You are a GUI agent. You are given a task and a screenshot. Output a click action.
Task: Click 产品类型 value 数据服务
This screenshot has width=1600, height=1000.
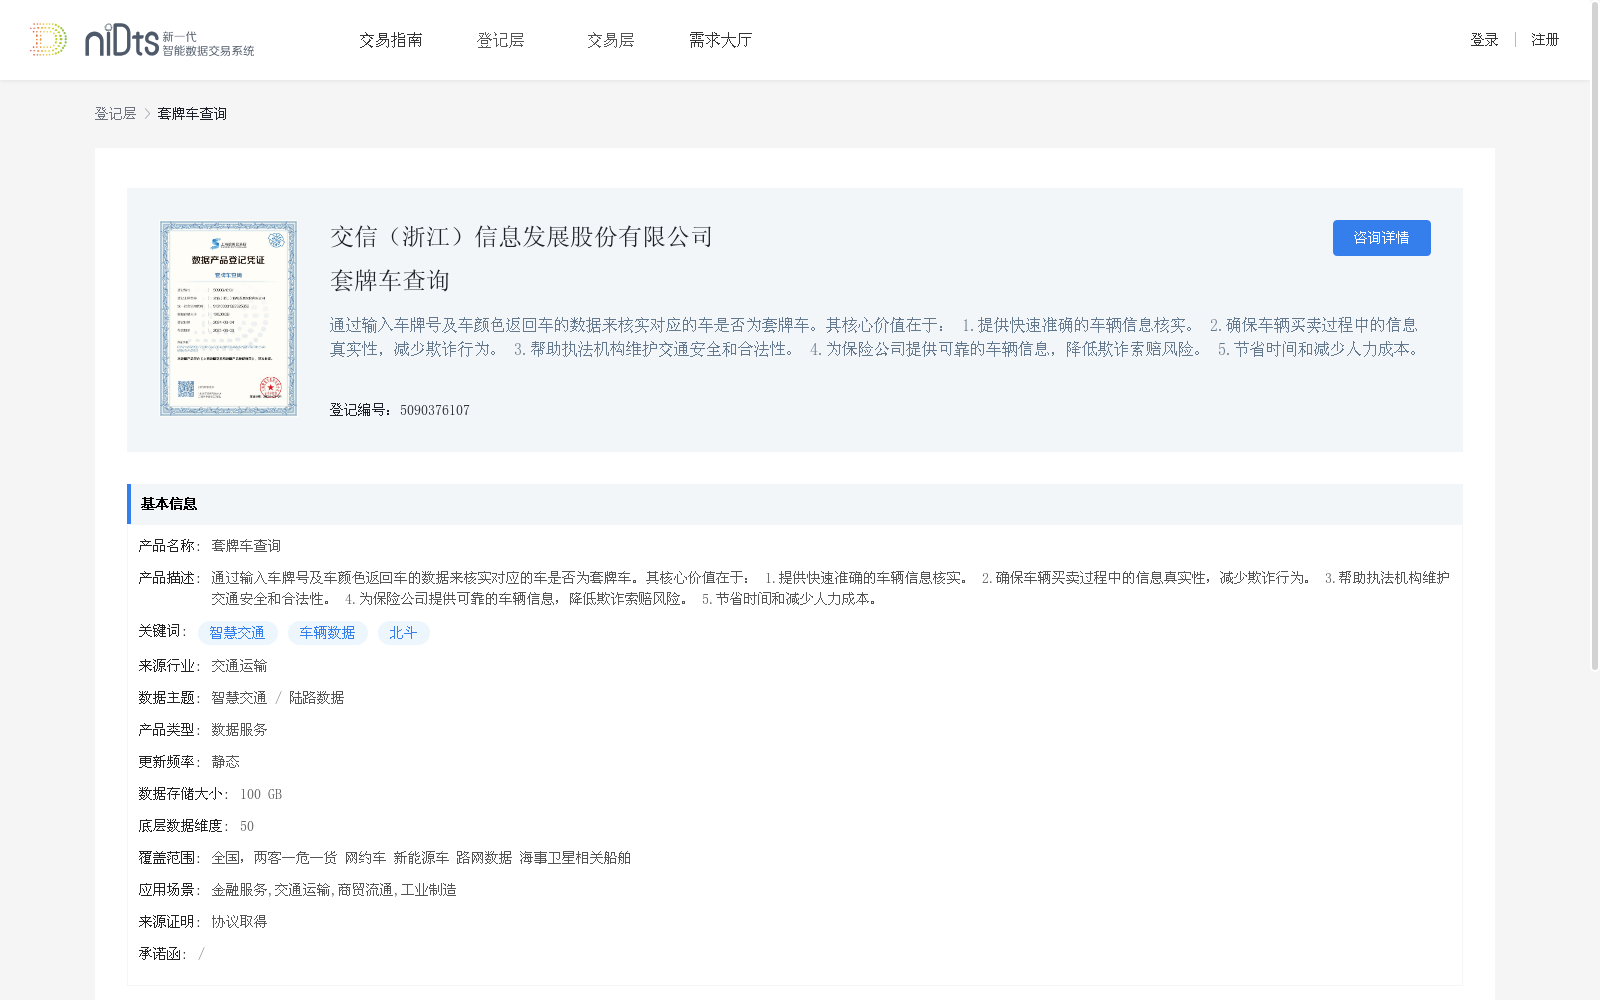click(x=239, y=730)
